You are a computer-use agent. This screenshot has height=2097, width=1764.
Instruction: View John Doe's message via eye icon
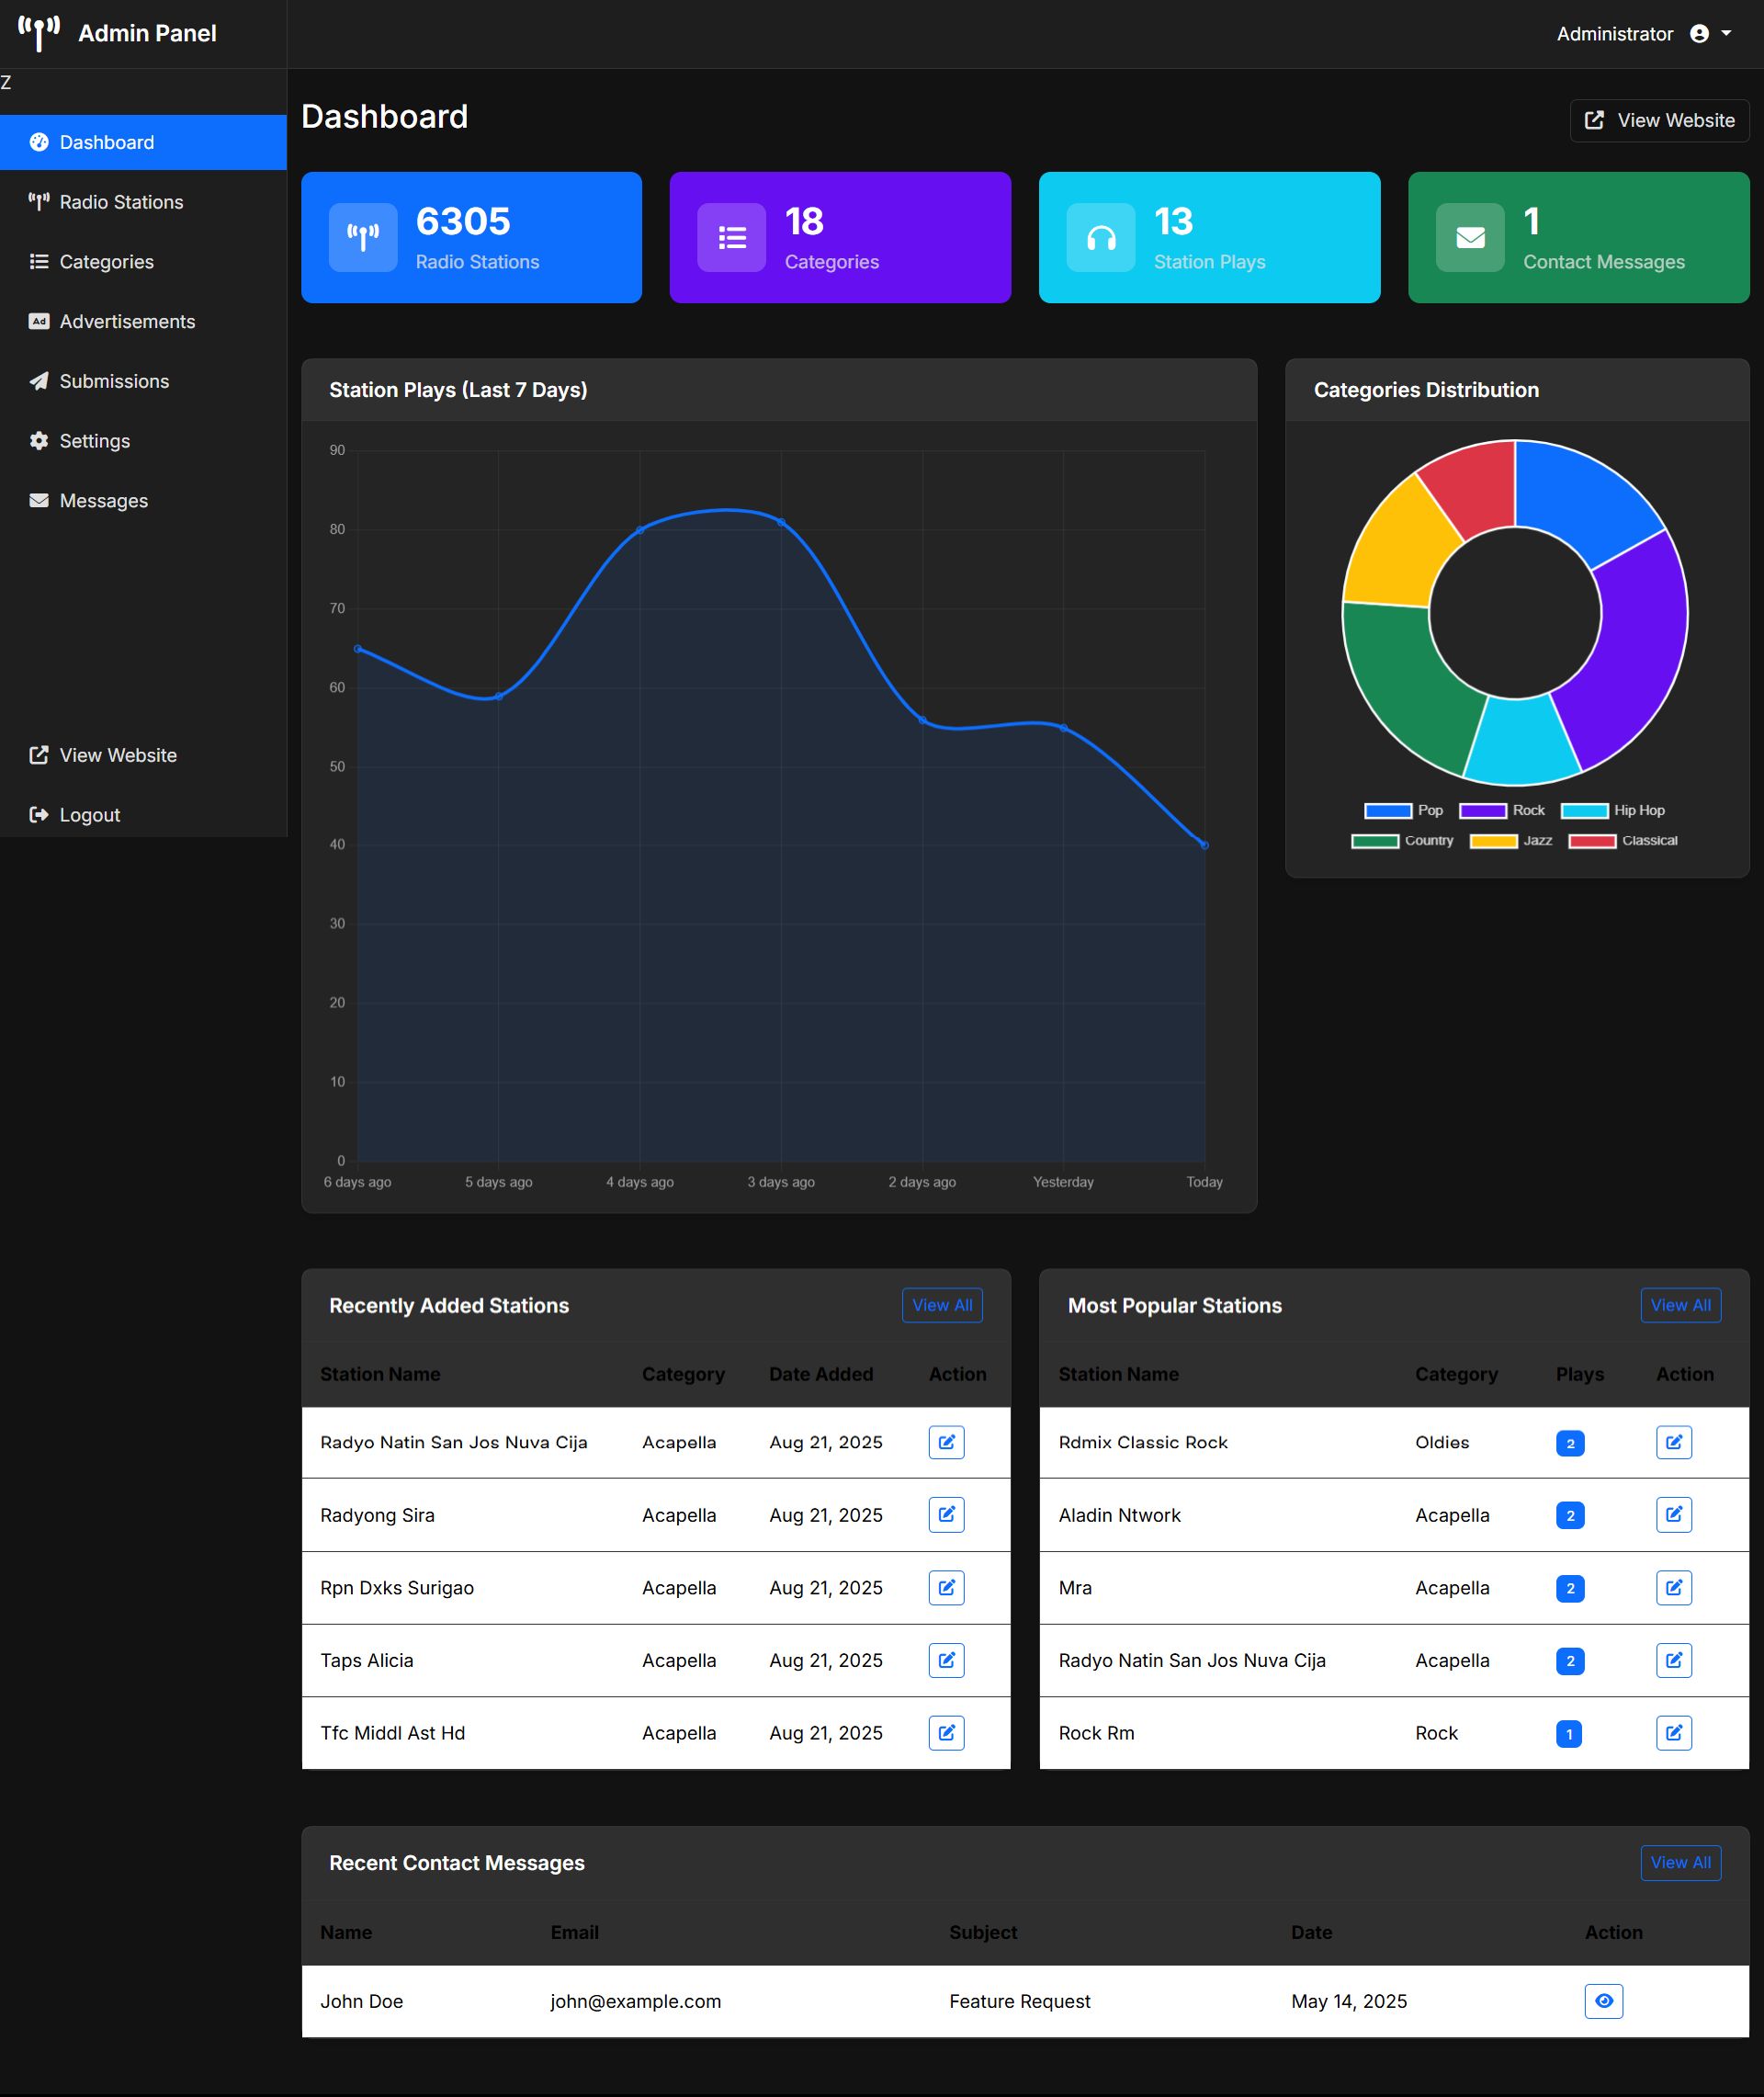(x=1603, y=2001)
